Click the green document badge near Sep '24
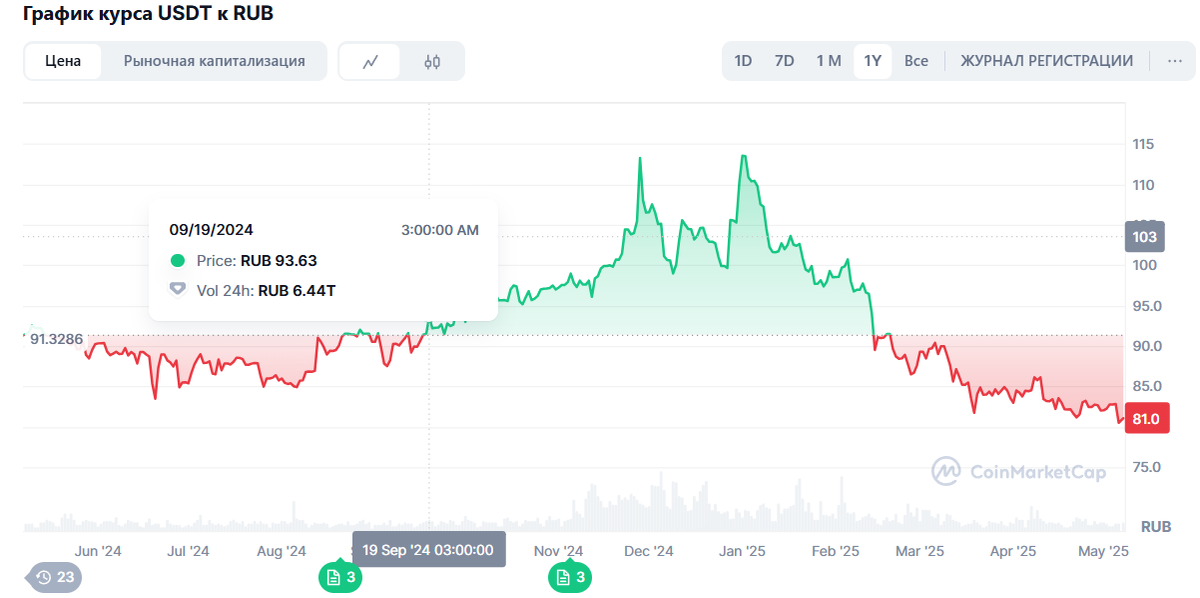The width and height of the screenshot is (1200, 598). click(340, 577)
